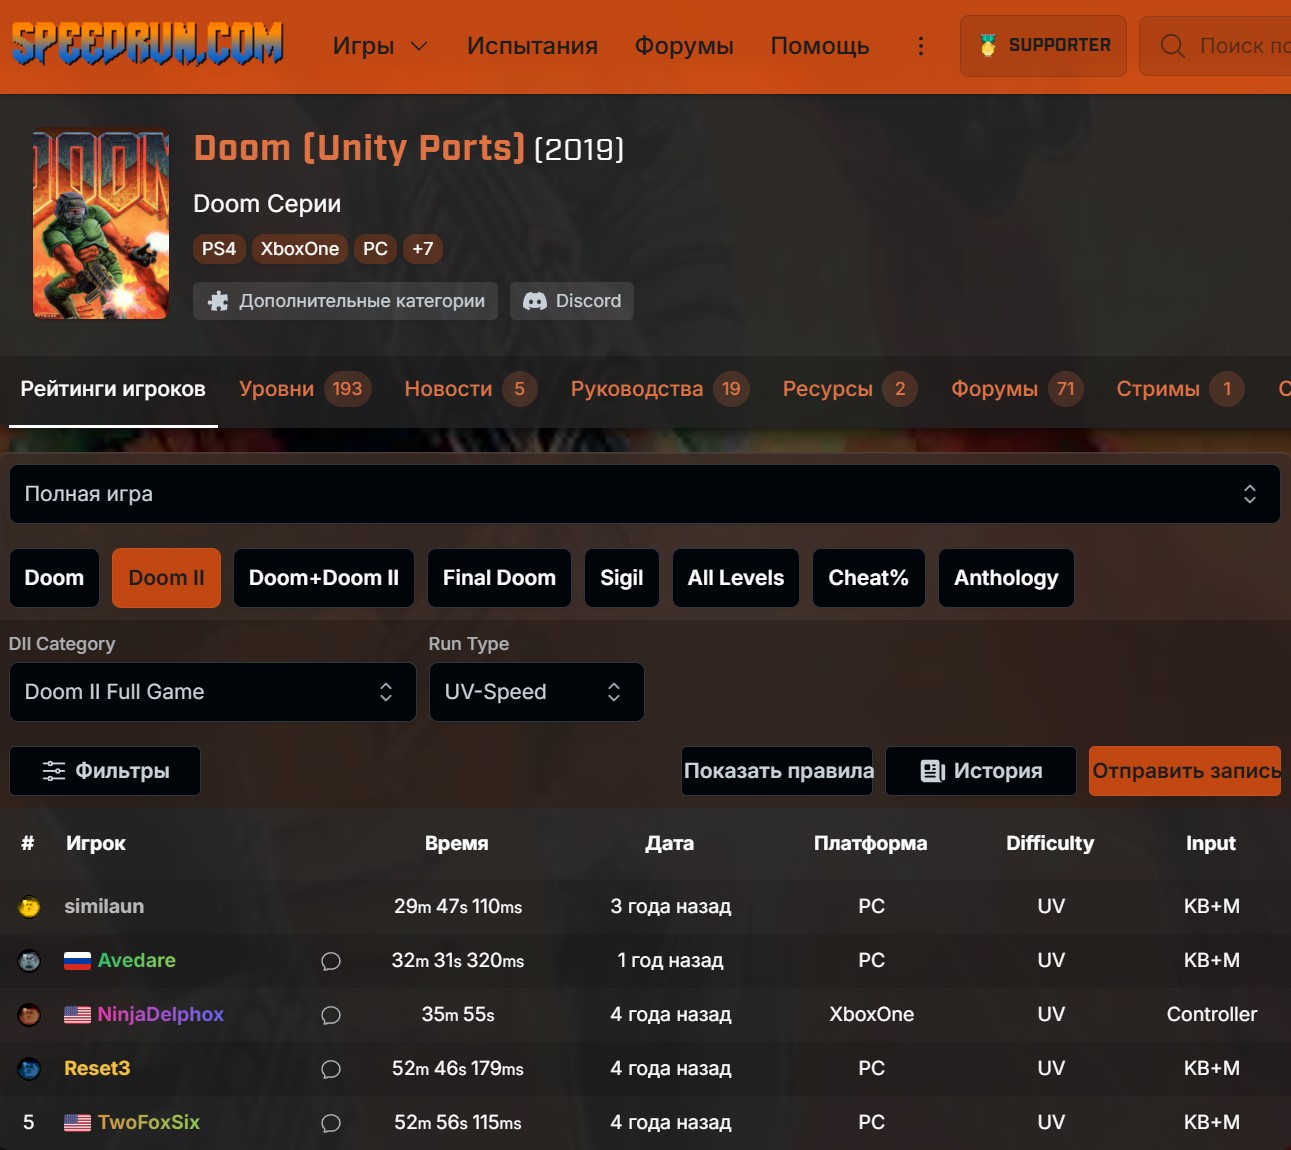This screenshot has width=1291, height=1150.
Task: Switch to the Уровни tab
Action: [x=305, y=389]
